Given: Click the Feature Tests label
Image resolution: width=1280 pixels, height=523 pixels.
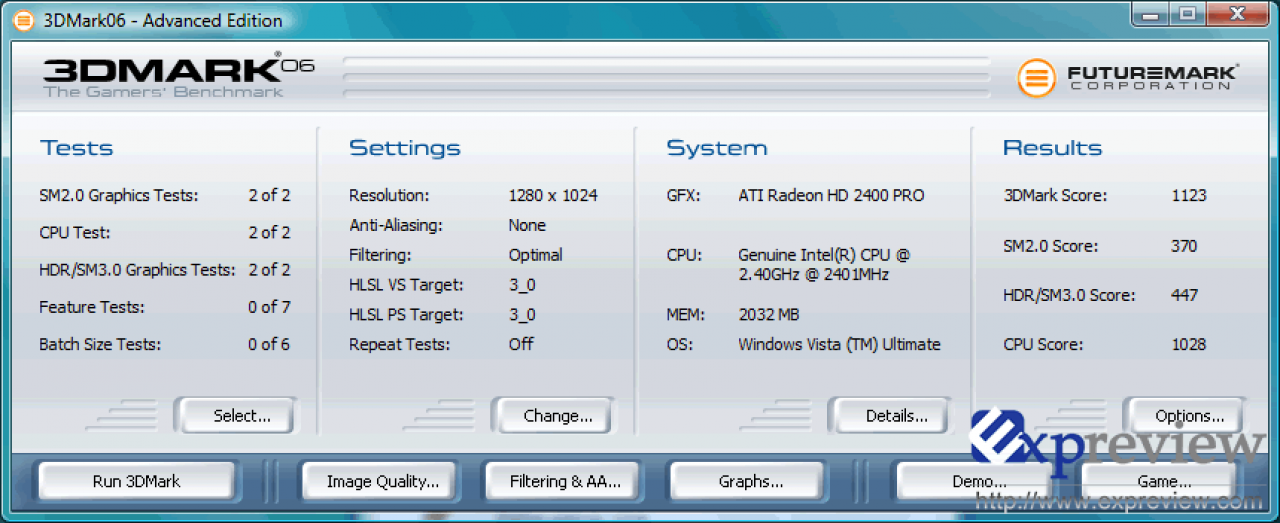Looking at the screenshot, I should 91,307.
